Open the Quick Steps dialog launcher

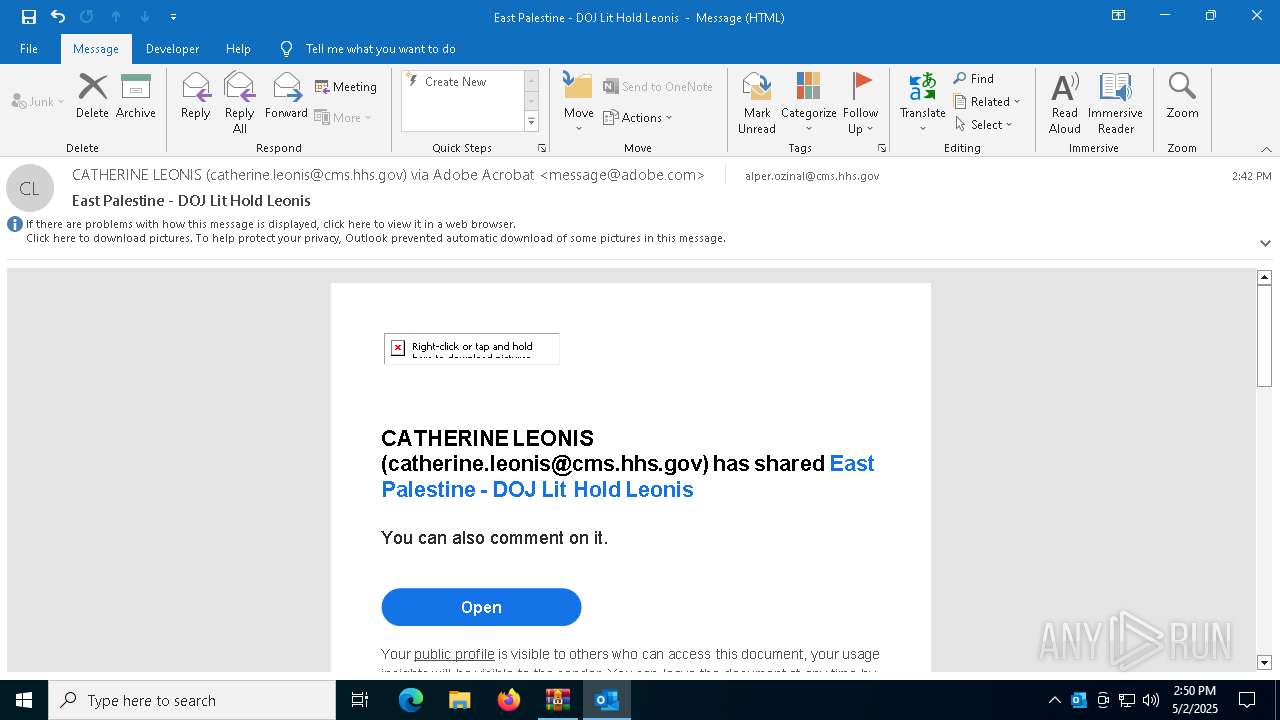[x=542, y=148]
